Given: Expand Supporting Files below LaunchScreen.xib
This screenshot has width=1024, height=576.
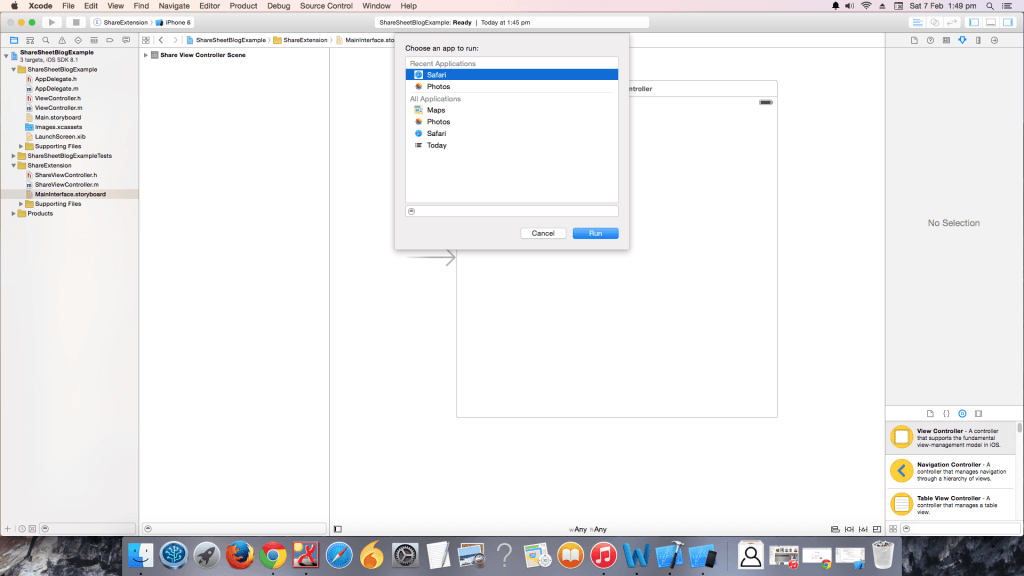Looking at the screenshot, I should click(21, 146).
